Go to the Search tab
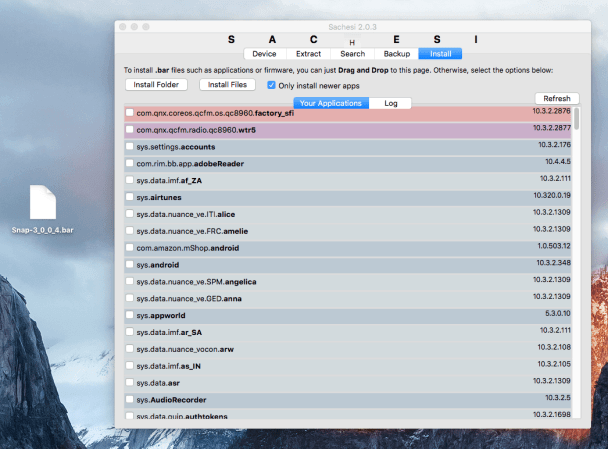This screenshot has height=449, width=608. pos(352,54)
